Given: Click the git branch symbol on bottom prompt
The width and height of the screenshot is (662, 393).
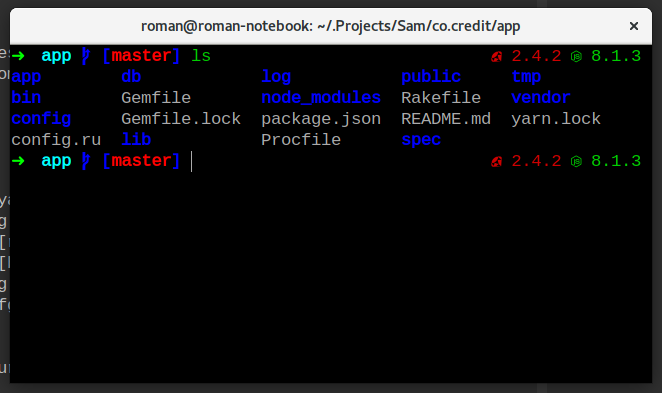Looking at the screenshot, I should 86,161.
